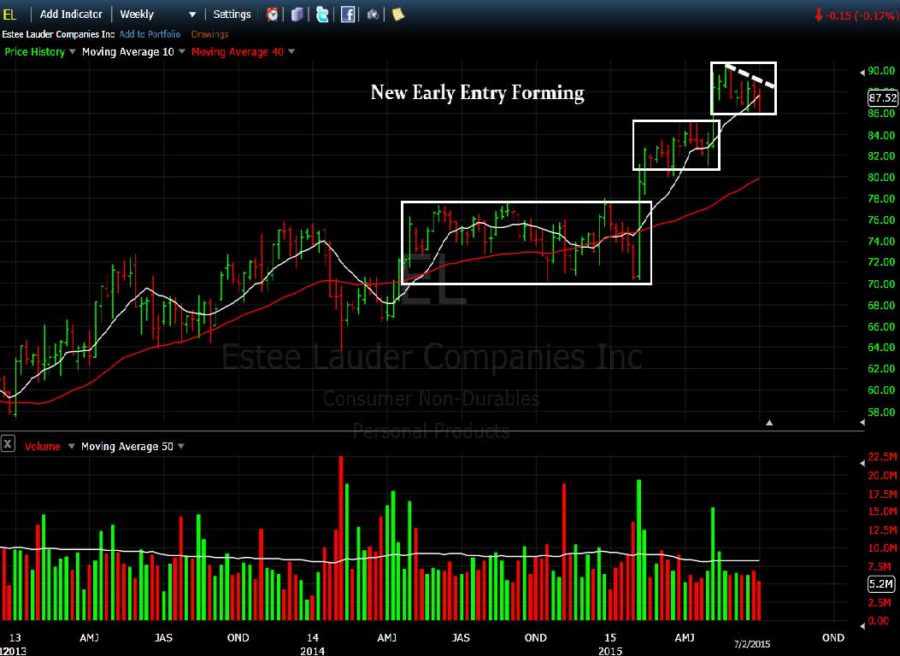
Task: Expand the Price History dropdown arrow
Action: [x=72, y=52]
